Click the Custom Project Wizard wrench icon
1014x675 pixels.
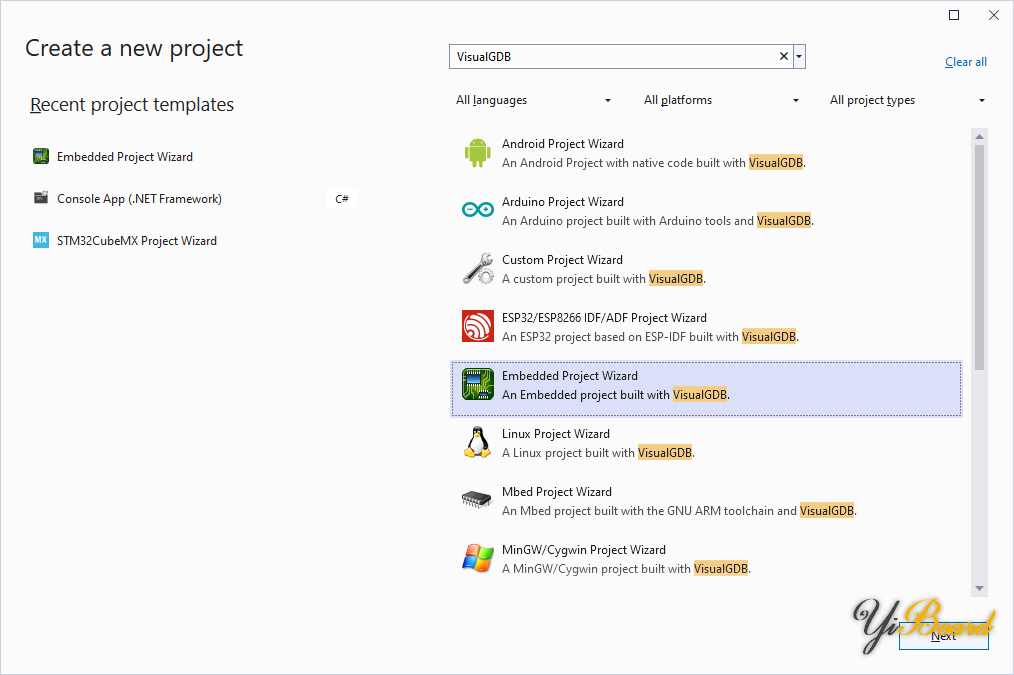pyautogui.click(x=477, y=268)
